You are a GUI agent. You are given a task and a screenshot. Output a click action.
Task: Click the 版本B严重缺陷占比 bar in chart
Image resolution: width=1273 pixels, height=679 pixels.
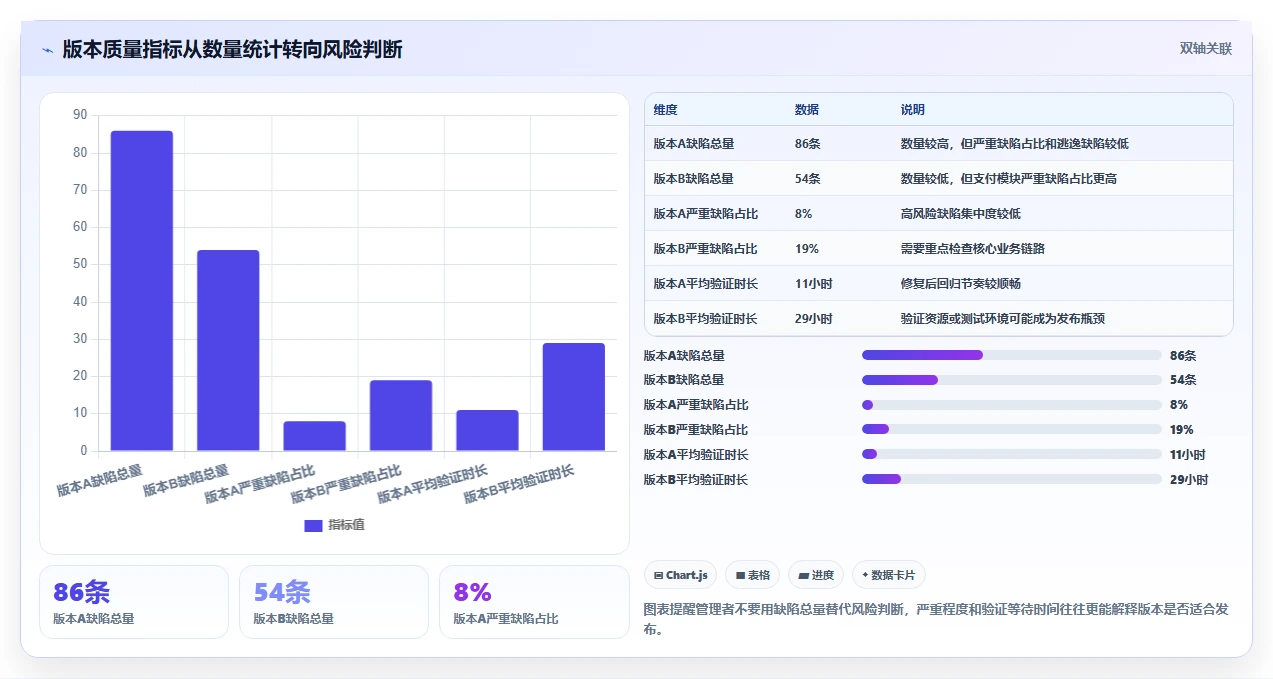point(401,415)
